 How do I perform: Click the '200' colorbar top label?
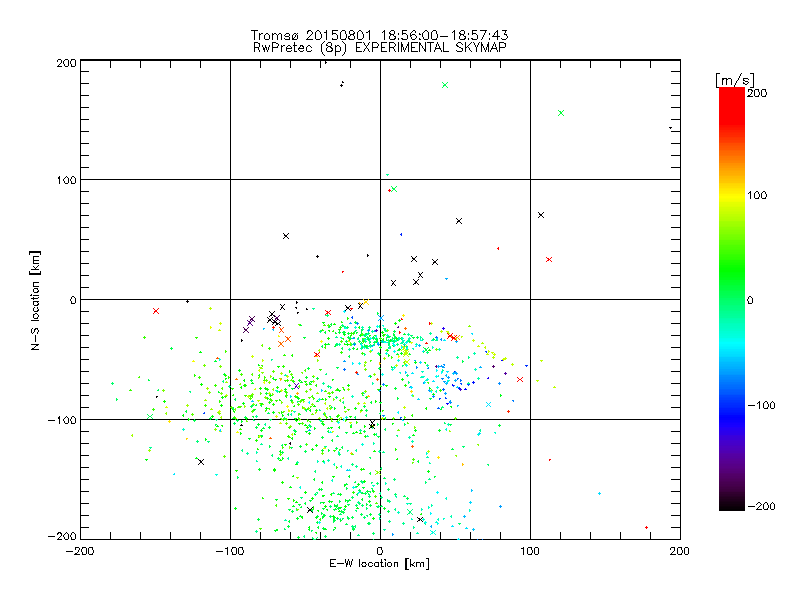click(x=757, y=93)
